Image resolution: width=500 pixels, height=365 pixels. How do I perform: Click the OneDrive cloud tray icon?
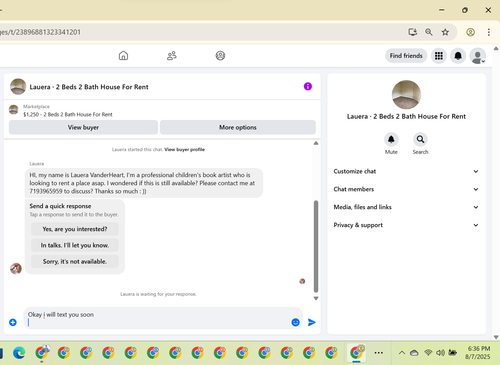coord(414,353)
